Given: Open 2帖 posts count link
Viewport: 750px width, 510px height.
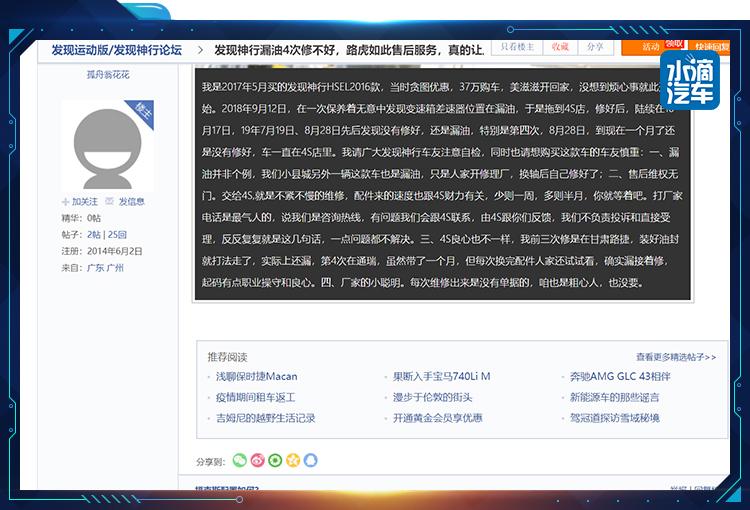Looking at the screenshot, I should [x=94, y=234].
